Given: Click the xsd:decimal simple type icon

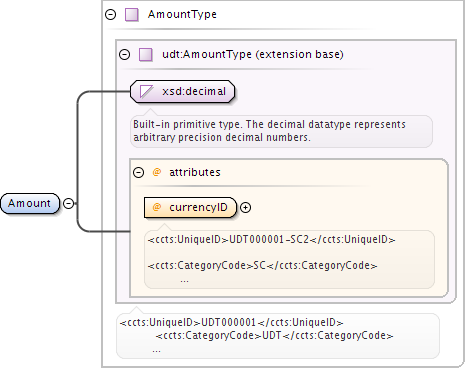Looking at the screenshot, I should tap(146, 91).
